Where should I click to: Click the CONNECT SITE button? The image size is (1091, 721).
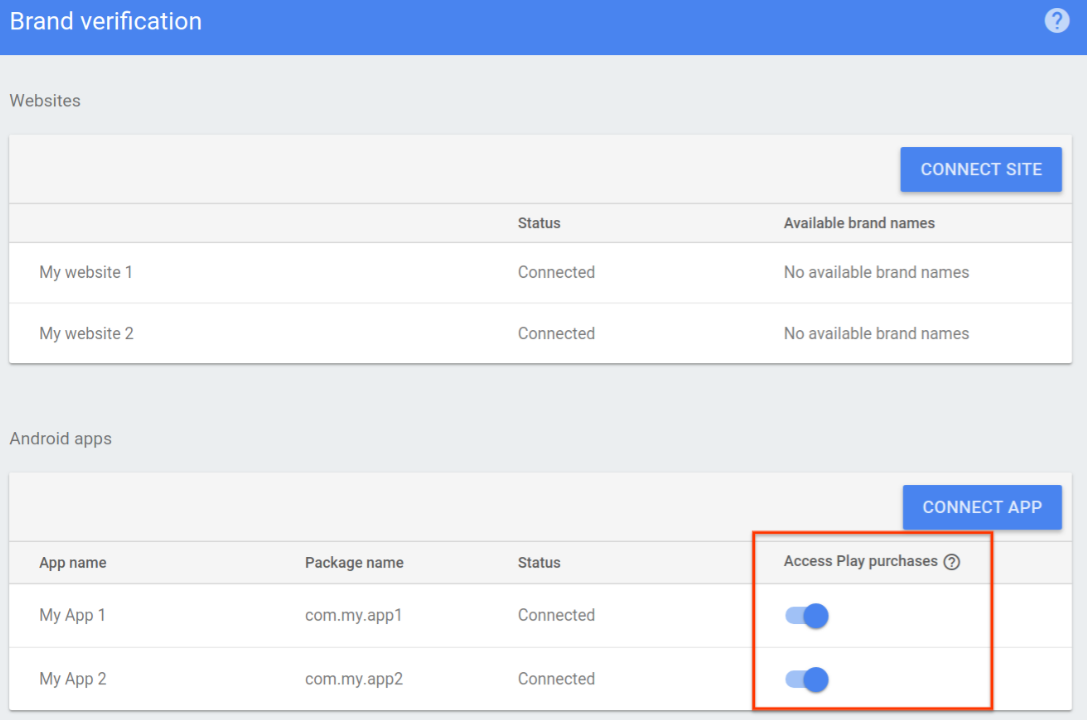[x=980, y=169]
